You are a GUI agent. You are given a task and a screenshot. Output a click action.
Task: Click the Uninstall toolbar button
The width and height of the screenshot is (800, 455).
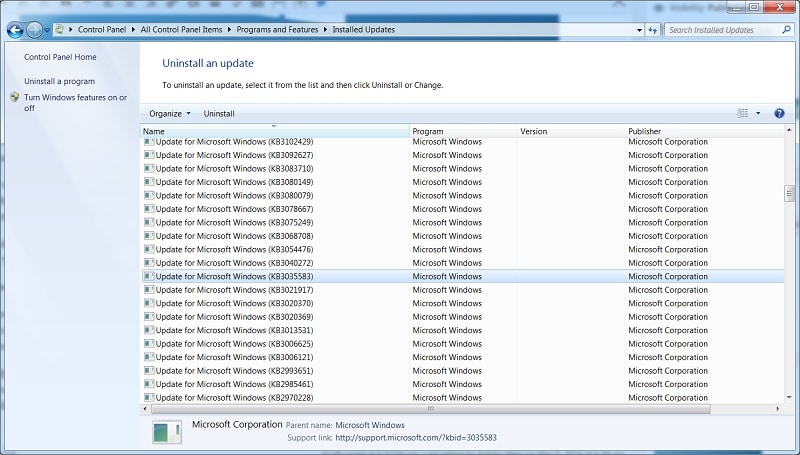pos(219,114)
